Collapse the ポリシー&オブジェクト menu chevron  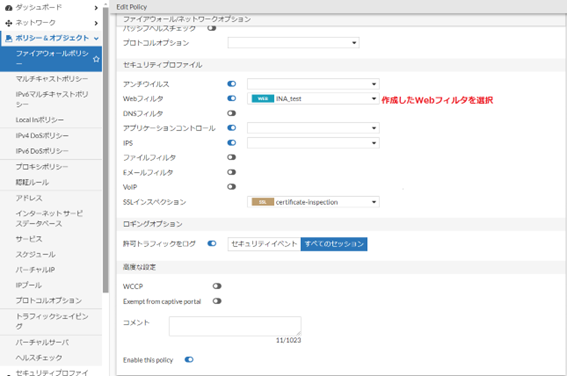tap(96, 38)
